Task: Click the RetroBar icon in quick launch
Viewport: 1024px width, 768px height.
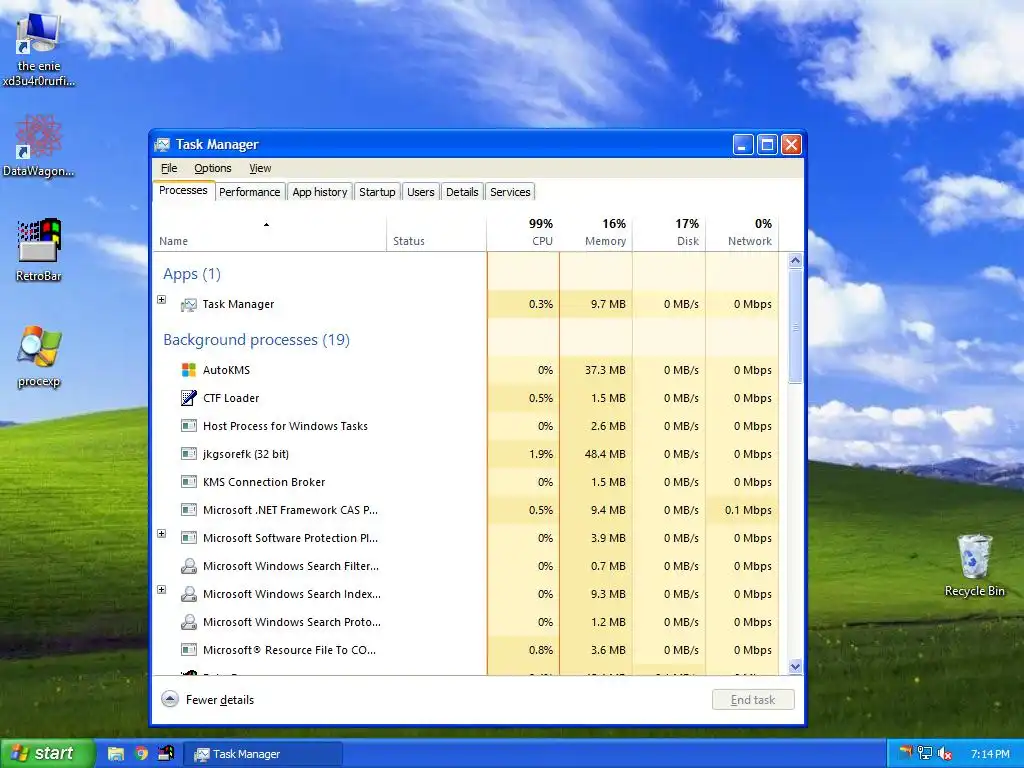Action: pos(166,754)
